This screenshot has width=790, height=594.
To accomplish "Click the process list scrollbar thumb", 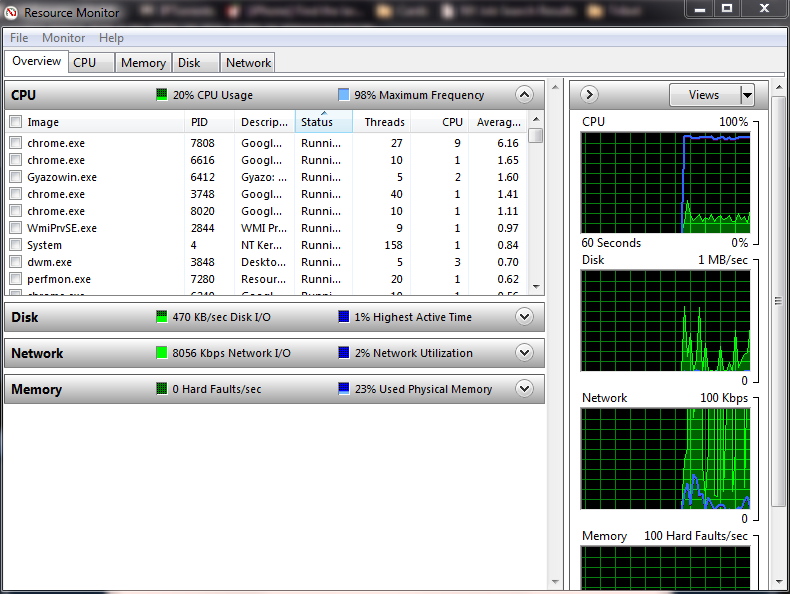I will [536, 136].
